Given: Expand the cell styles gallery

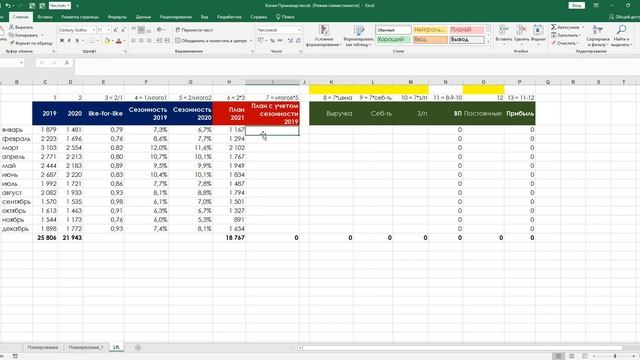Looking at the screenshot, I should tap(488, 42).
